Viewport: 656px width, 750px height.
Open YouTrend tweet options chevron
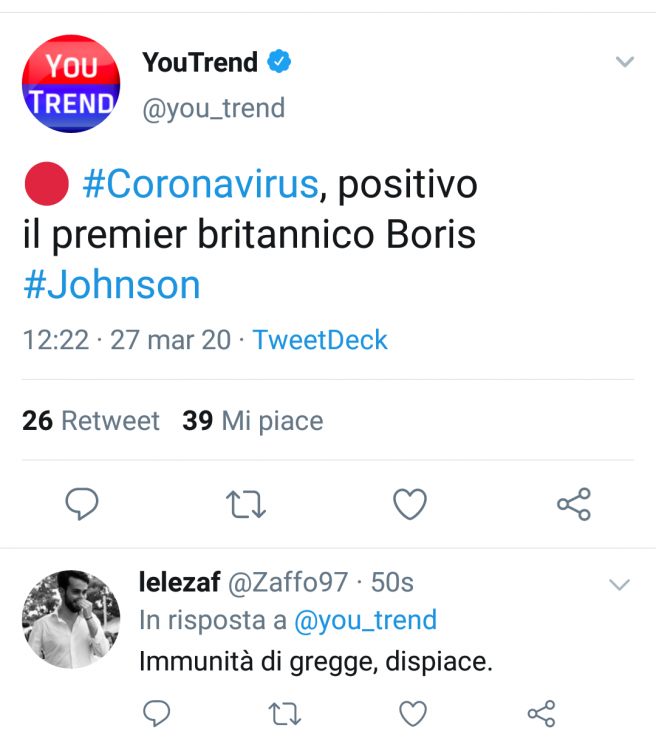pyautogui.click(x=625, y=62)
